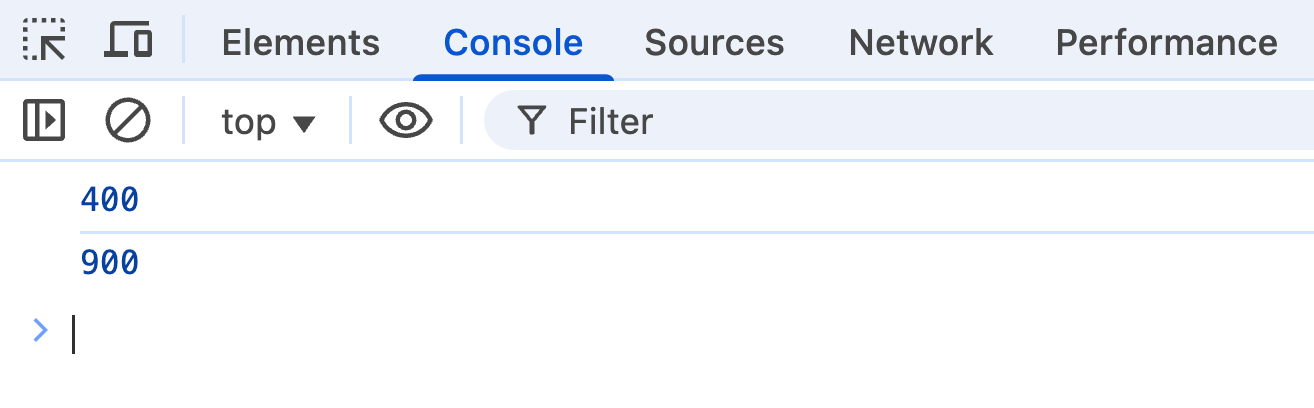Focus the Filter text field
The width and height of the screenshot is (1314, 408).
point(900,122)
